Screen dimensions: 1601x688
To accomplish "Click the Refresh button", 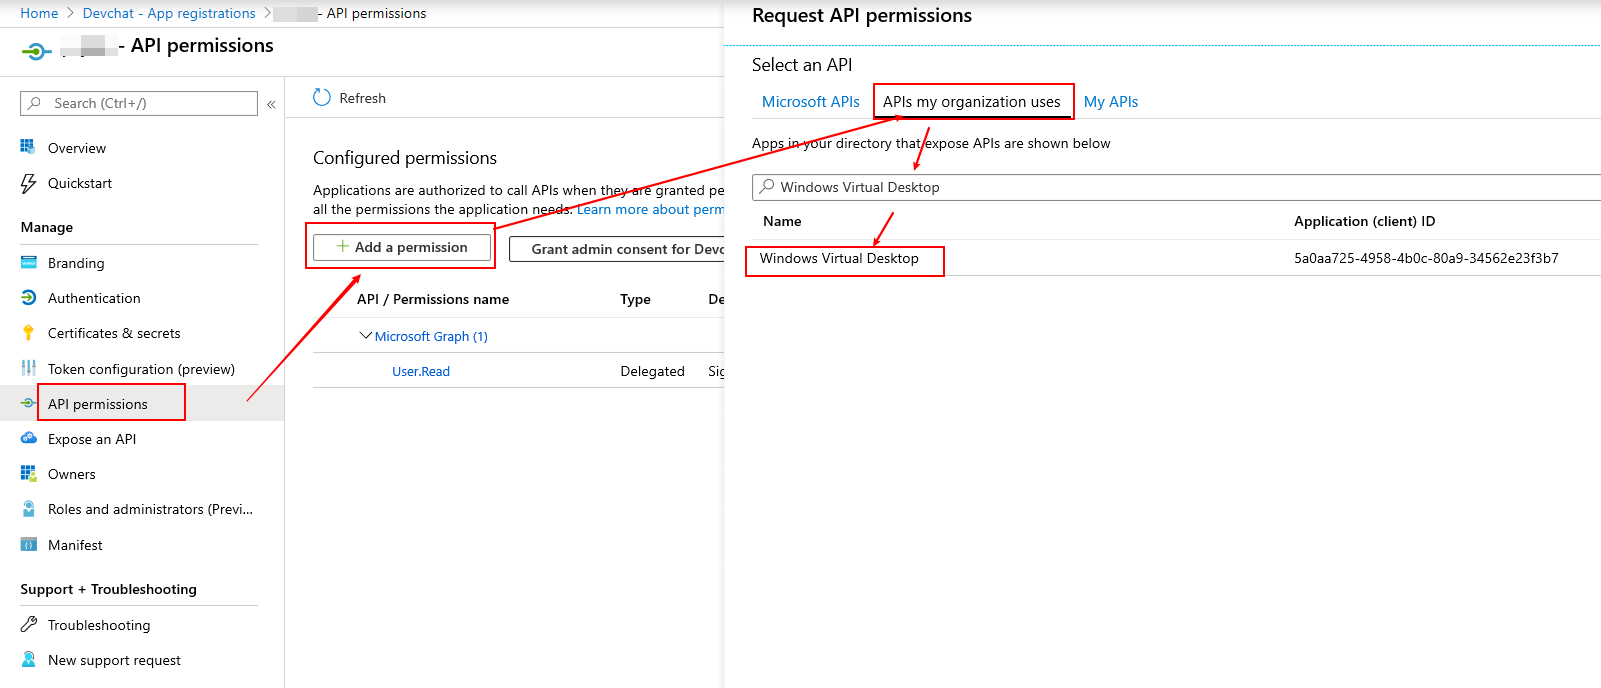I will tap(349, 98).
